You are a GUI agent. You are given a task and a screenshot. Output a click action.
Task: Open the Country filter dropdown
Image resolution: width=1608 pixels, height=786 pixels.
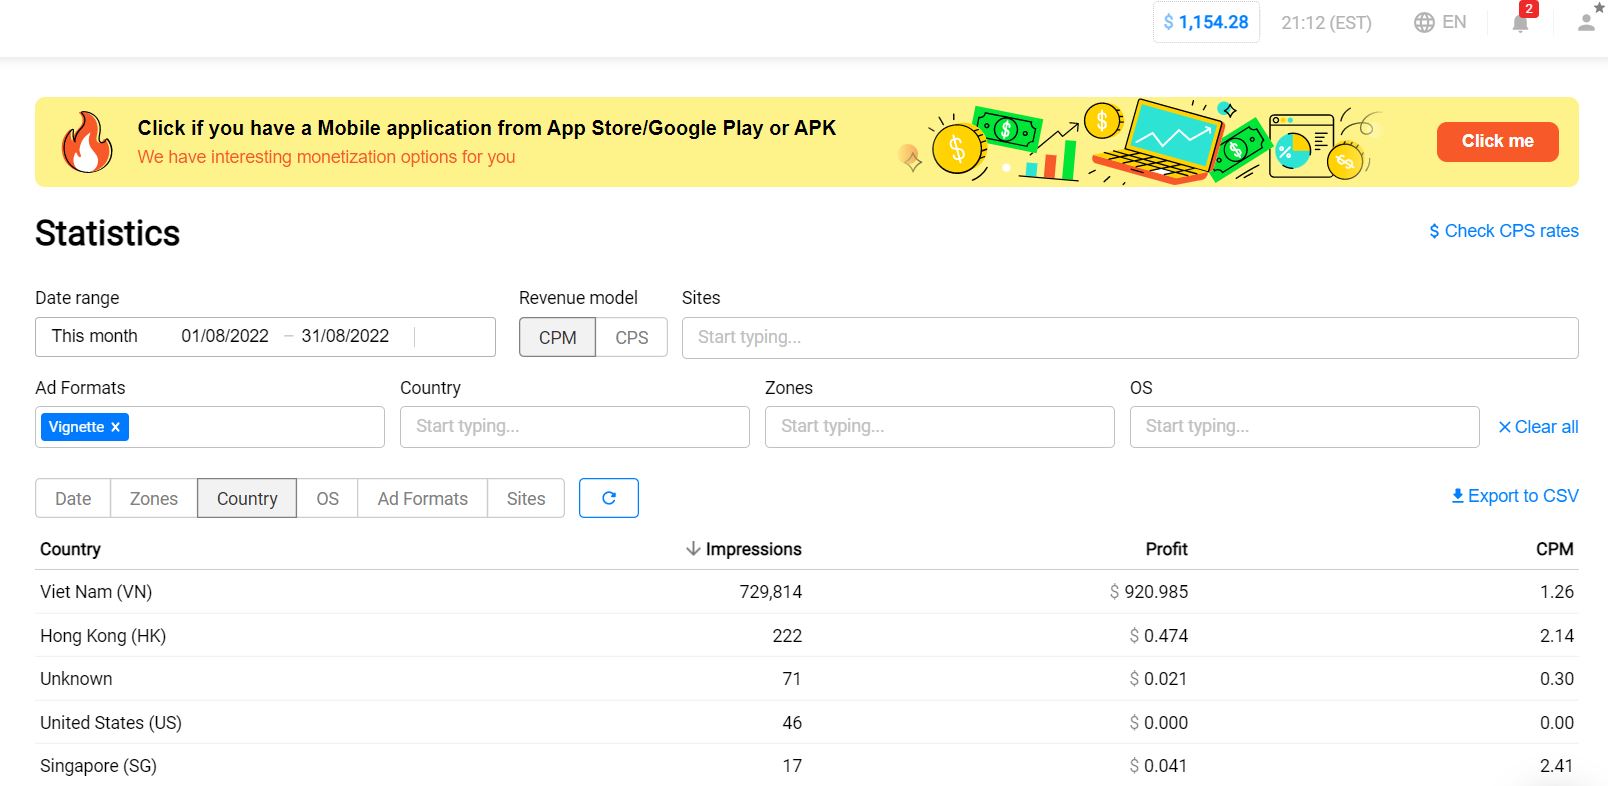pyautogui.click(x=574, y=427)
